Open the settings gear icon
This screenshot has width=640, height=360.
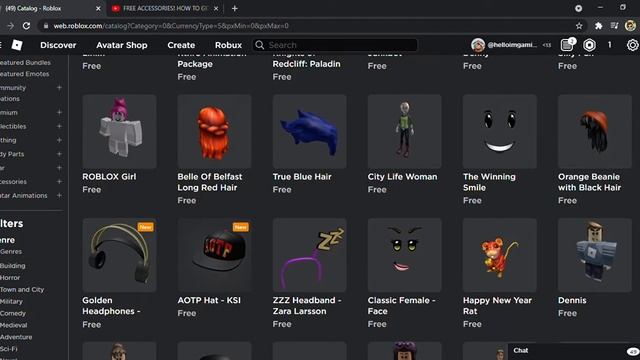pos(633,45)
